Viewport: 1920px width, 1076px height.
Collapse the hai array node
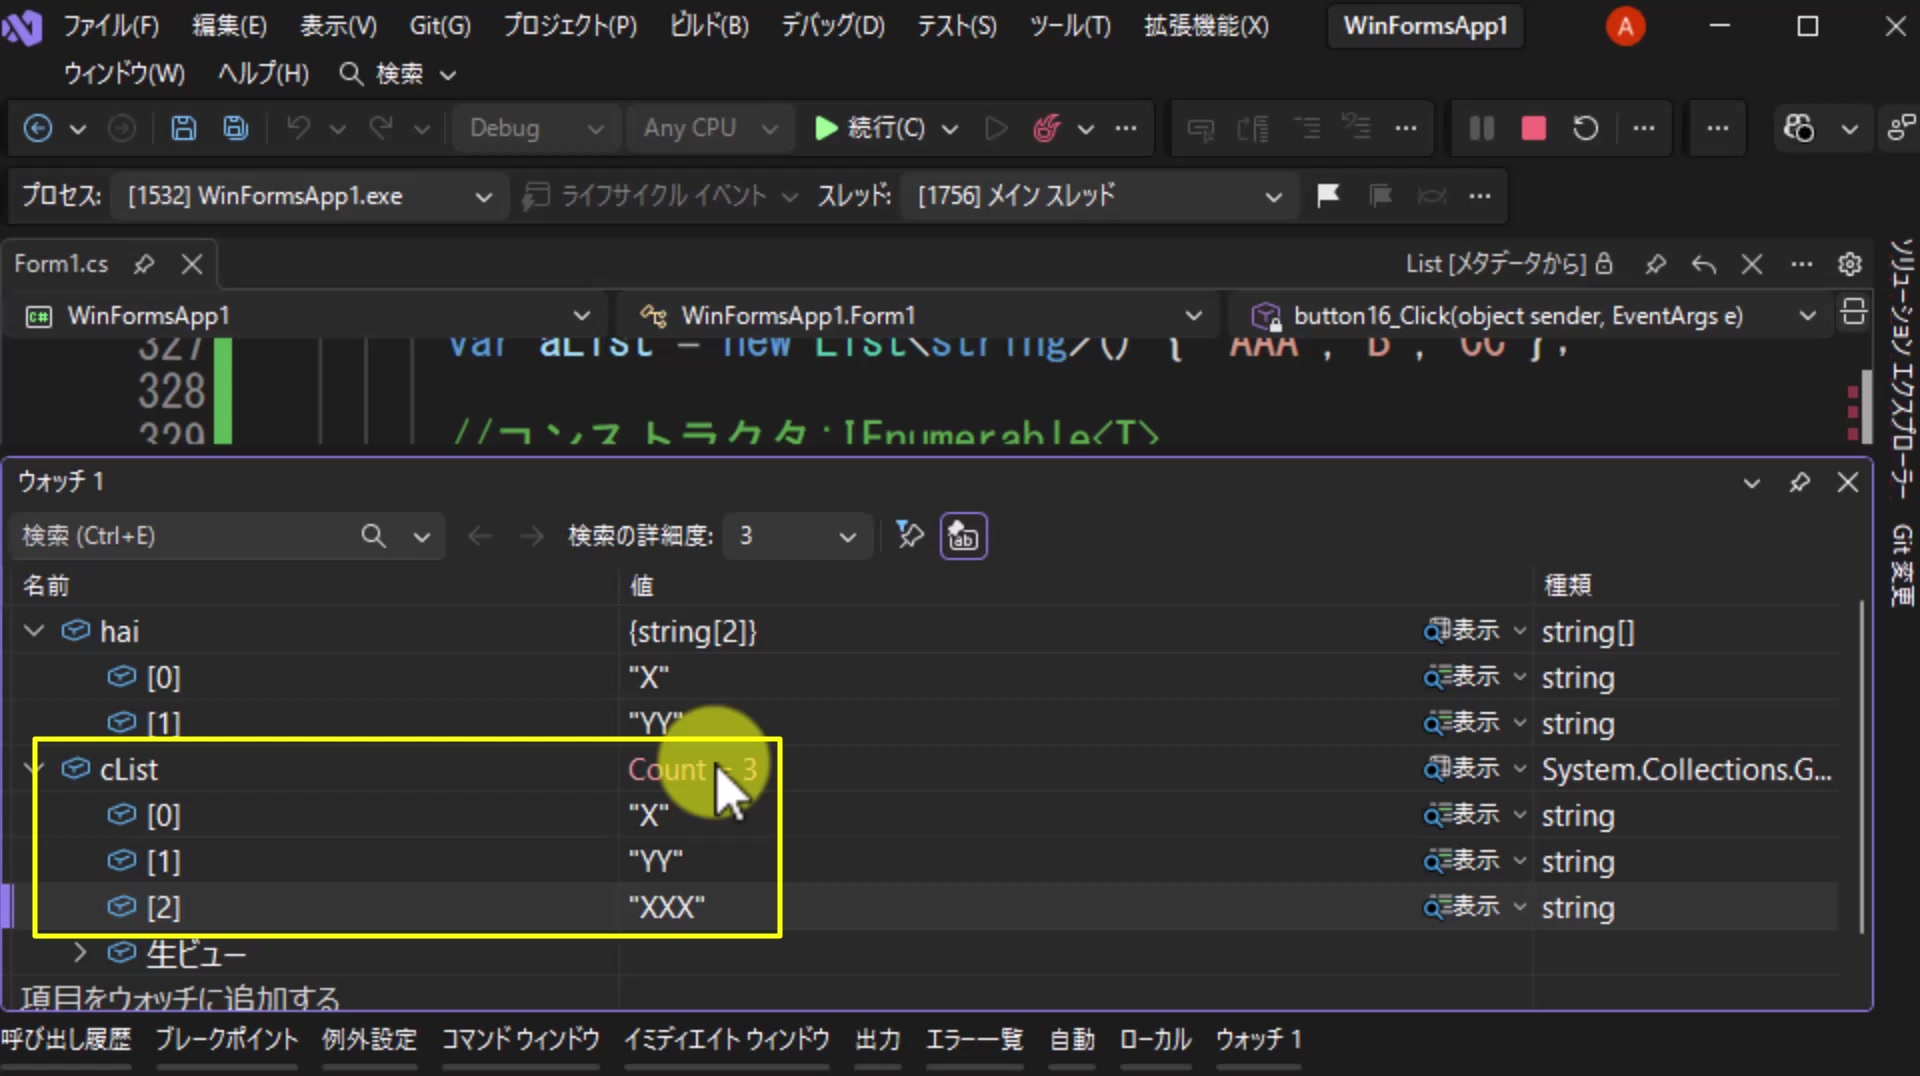pos(34,631)
